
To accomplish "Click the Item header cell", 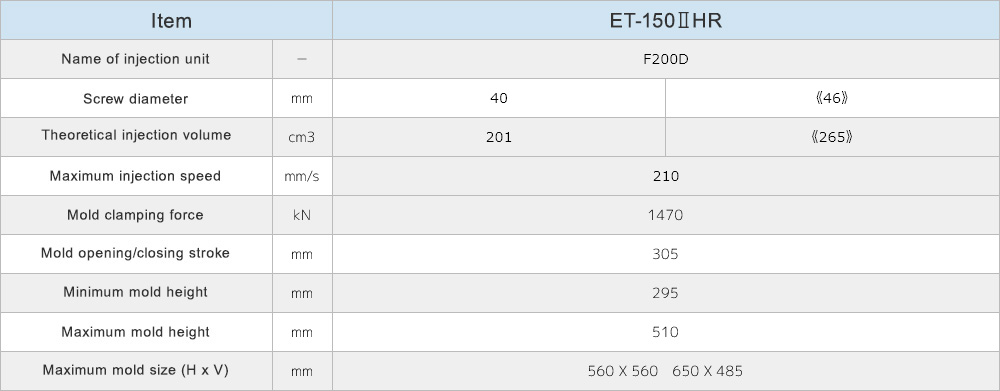I will pyautogui.click(x=166, y=20).
